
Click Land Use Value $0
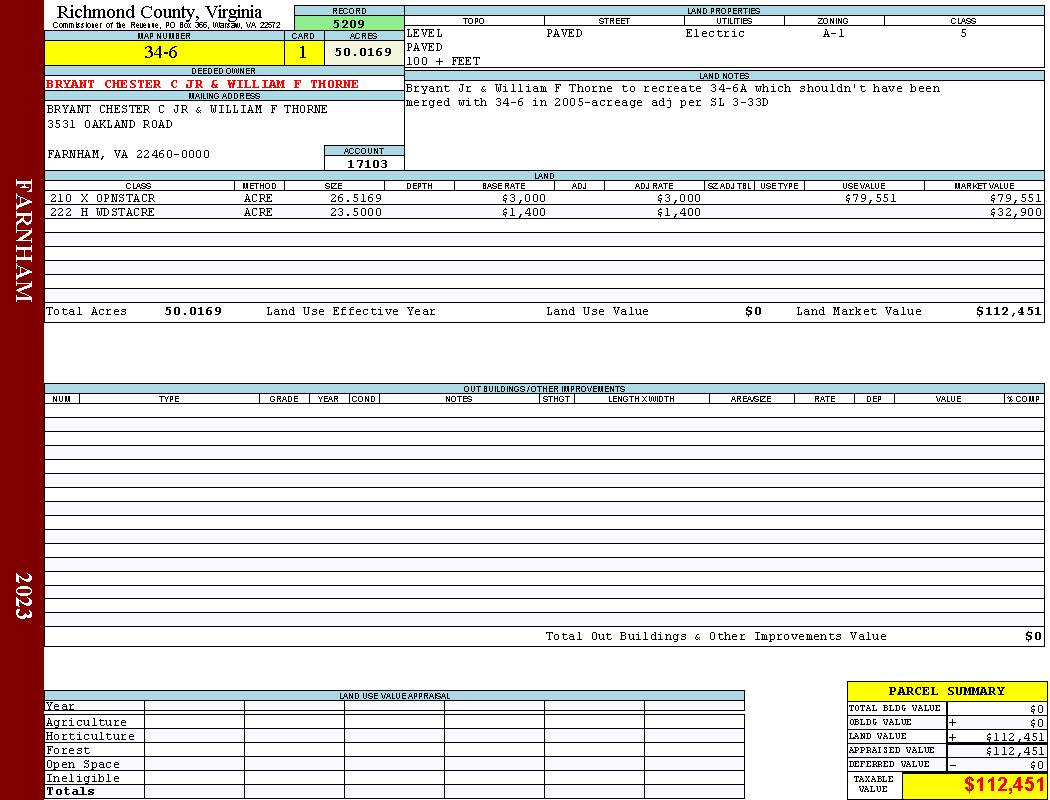(753, 312)
